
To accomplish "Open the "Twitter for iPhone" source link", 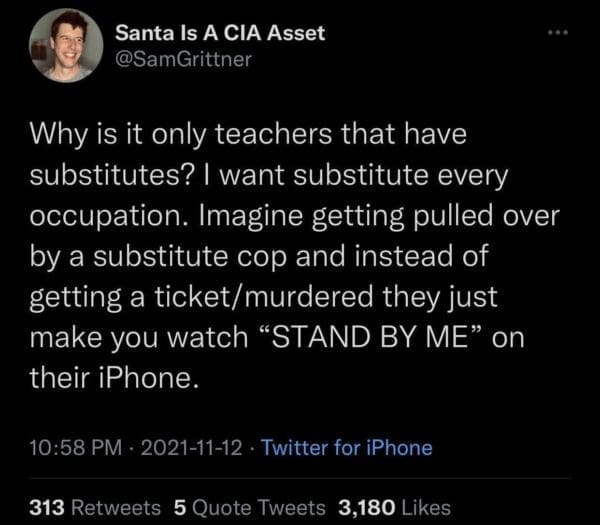I will [345, 447].
